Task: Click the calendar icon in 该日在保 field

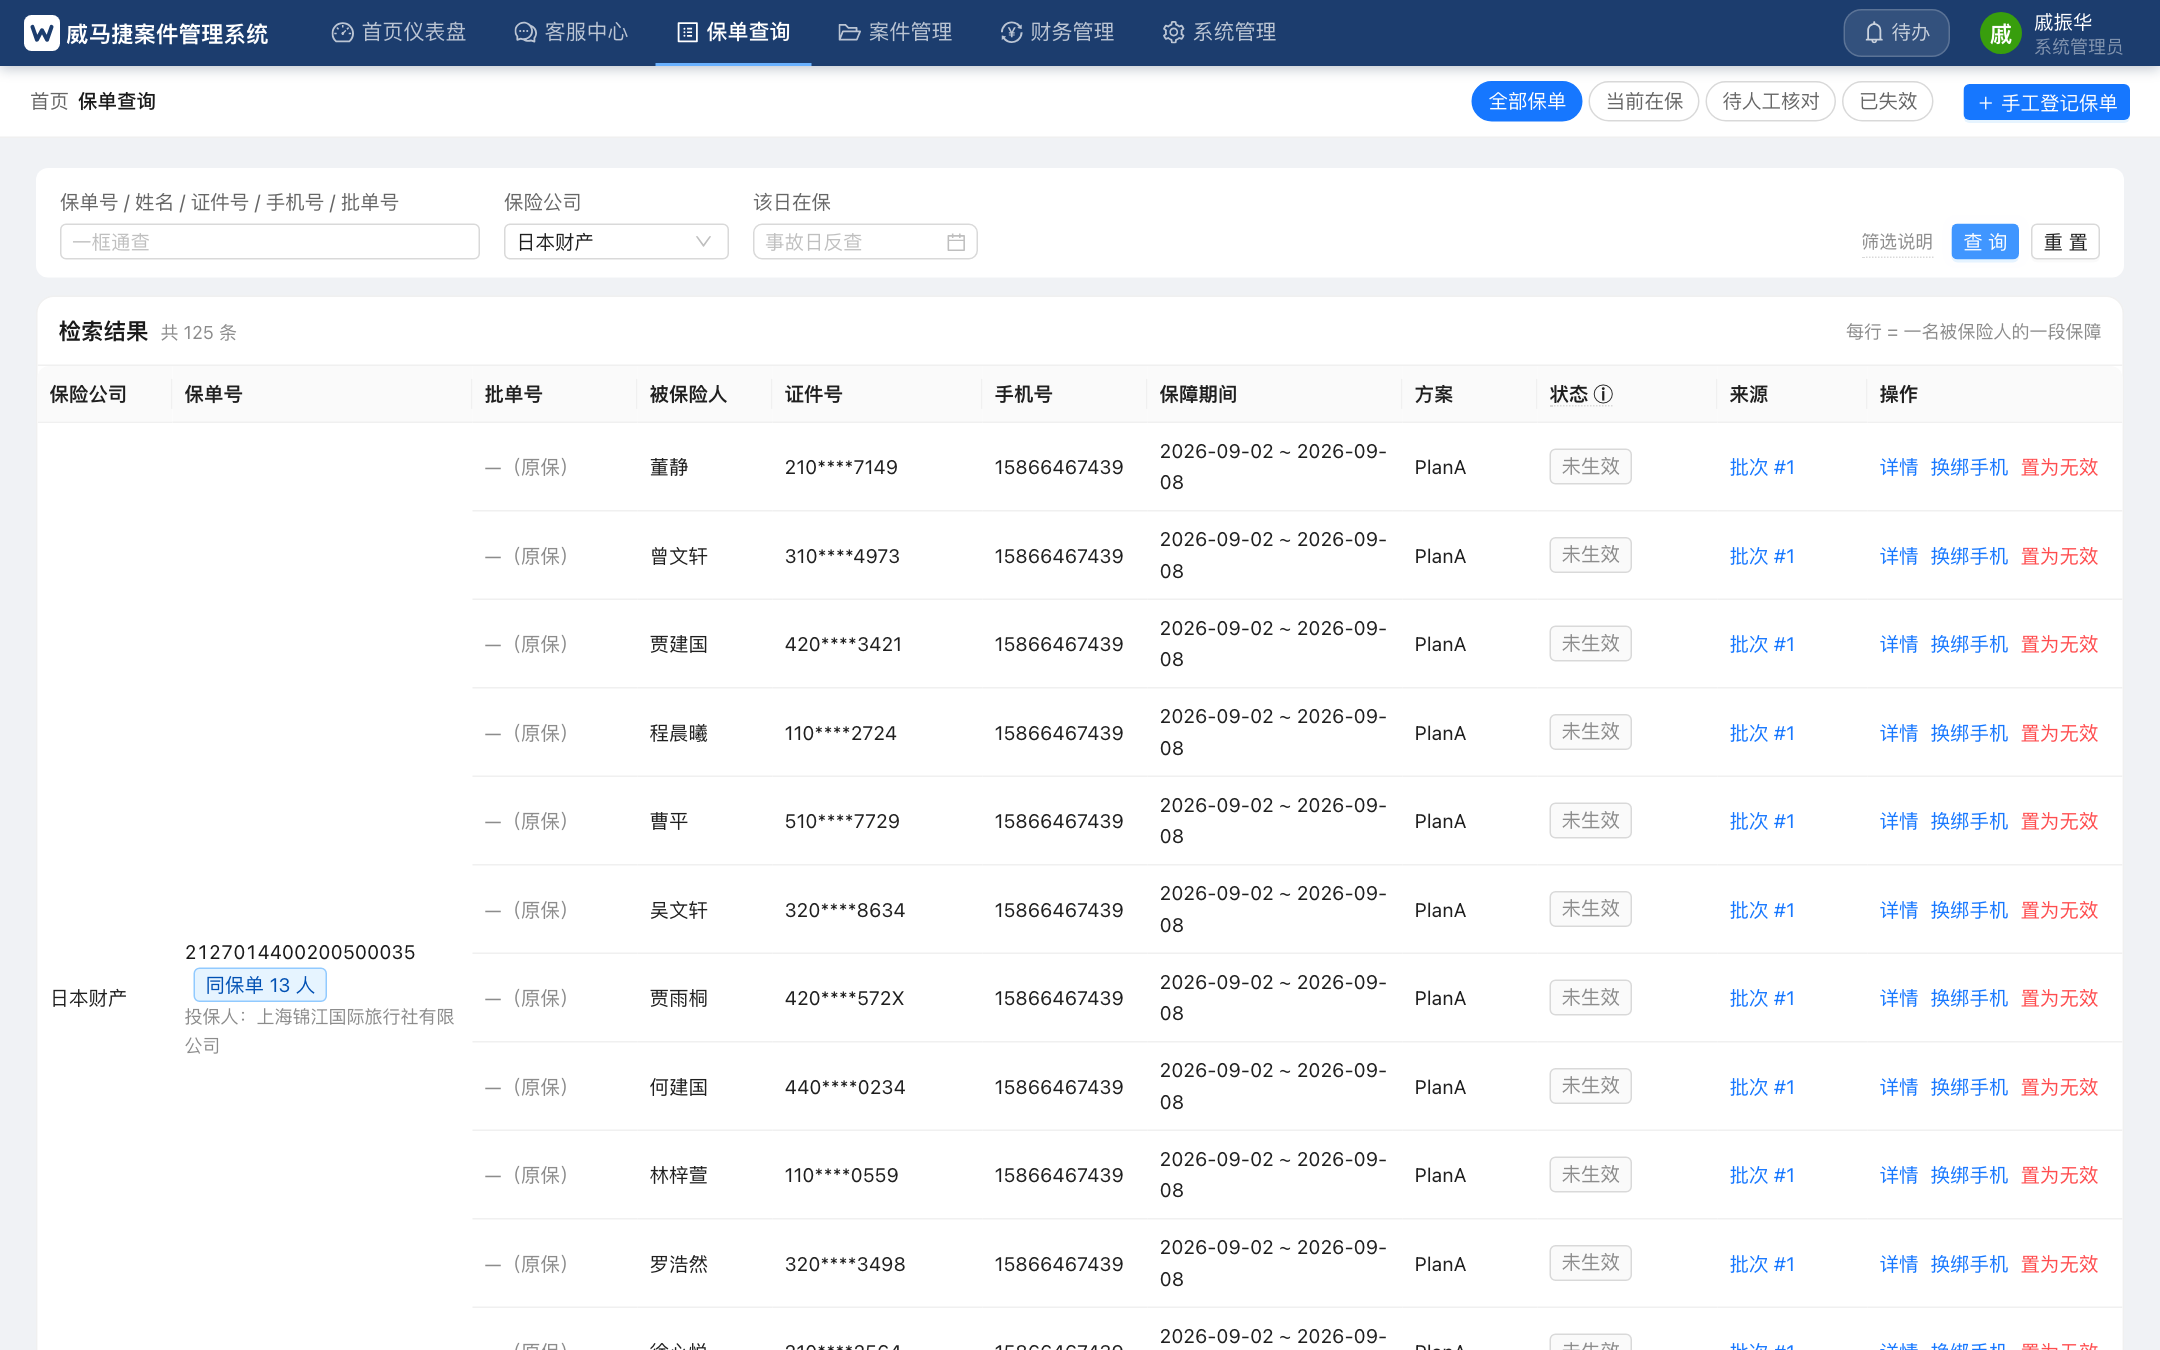Action: (956, 242)
